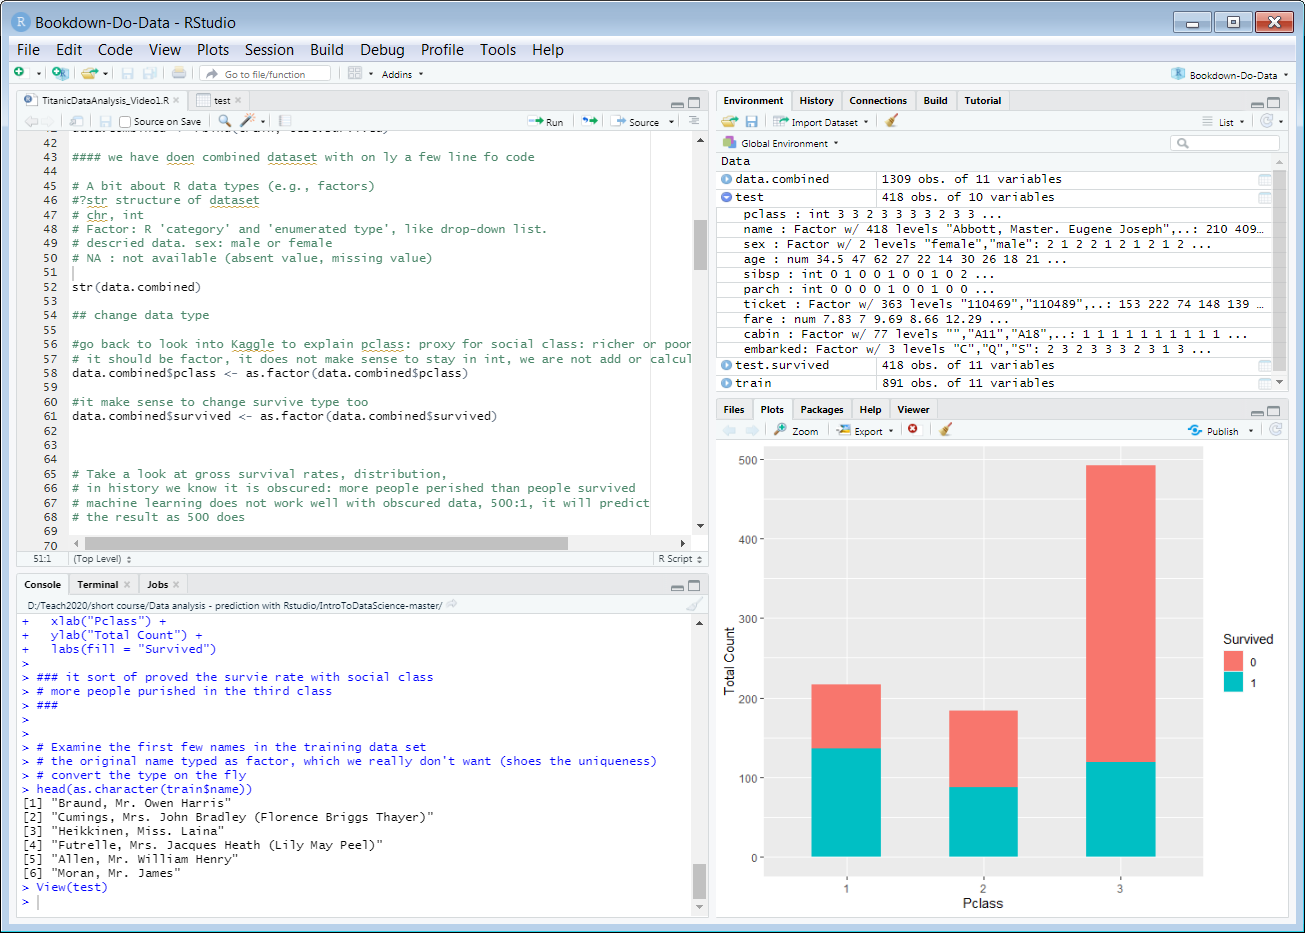Open the code tools magic wand
The height and width of the screenshot is (933, 1305).
tap(247, 121)
